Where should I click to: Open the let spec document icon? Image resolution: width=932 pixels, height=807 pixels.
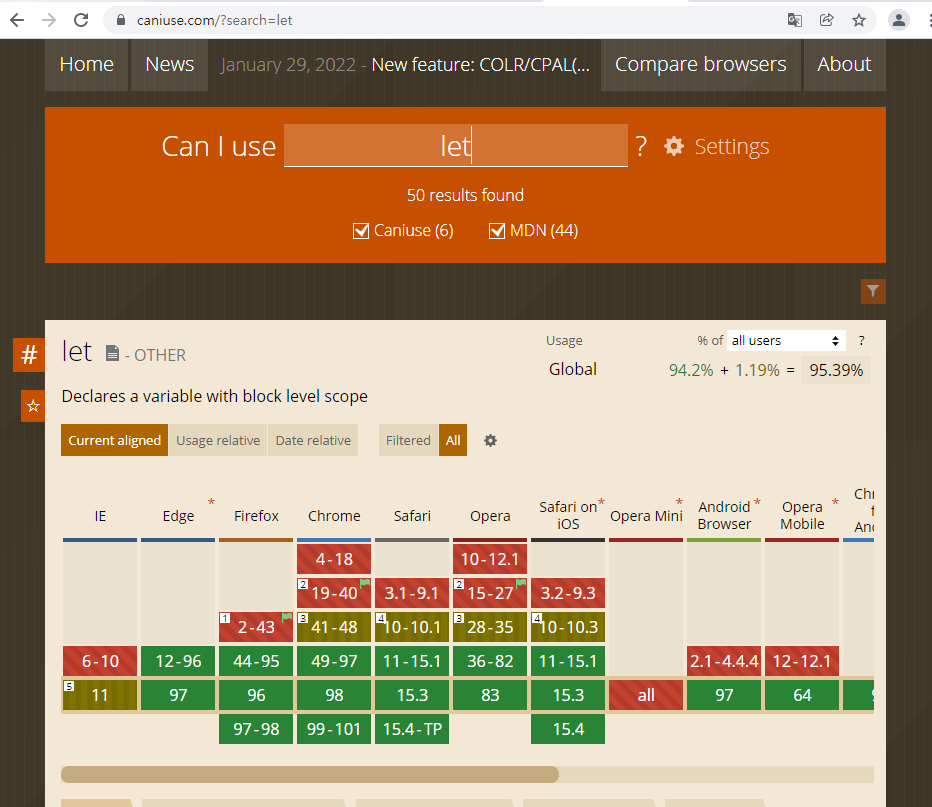tap(112, 353)
